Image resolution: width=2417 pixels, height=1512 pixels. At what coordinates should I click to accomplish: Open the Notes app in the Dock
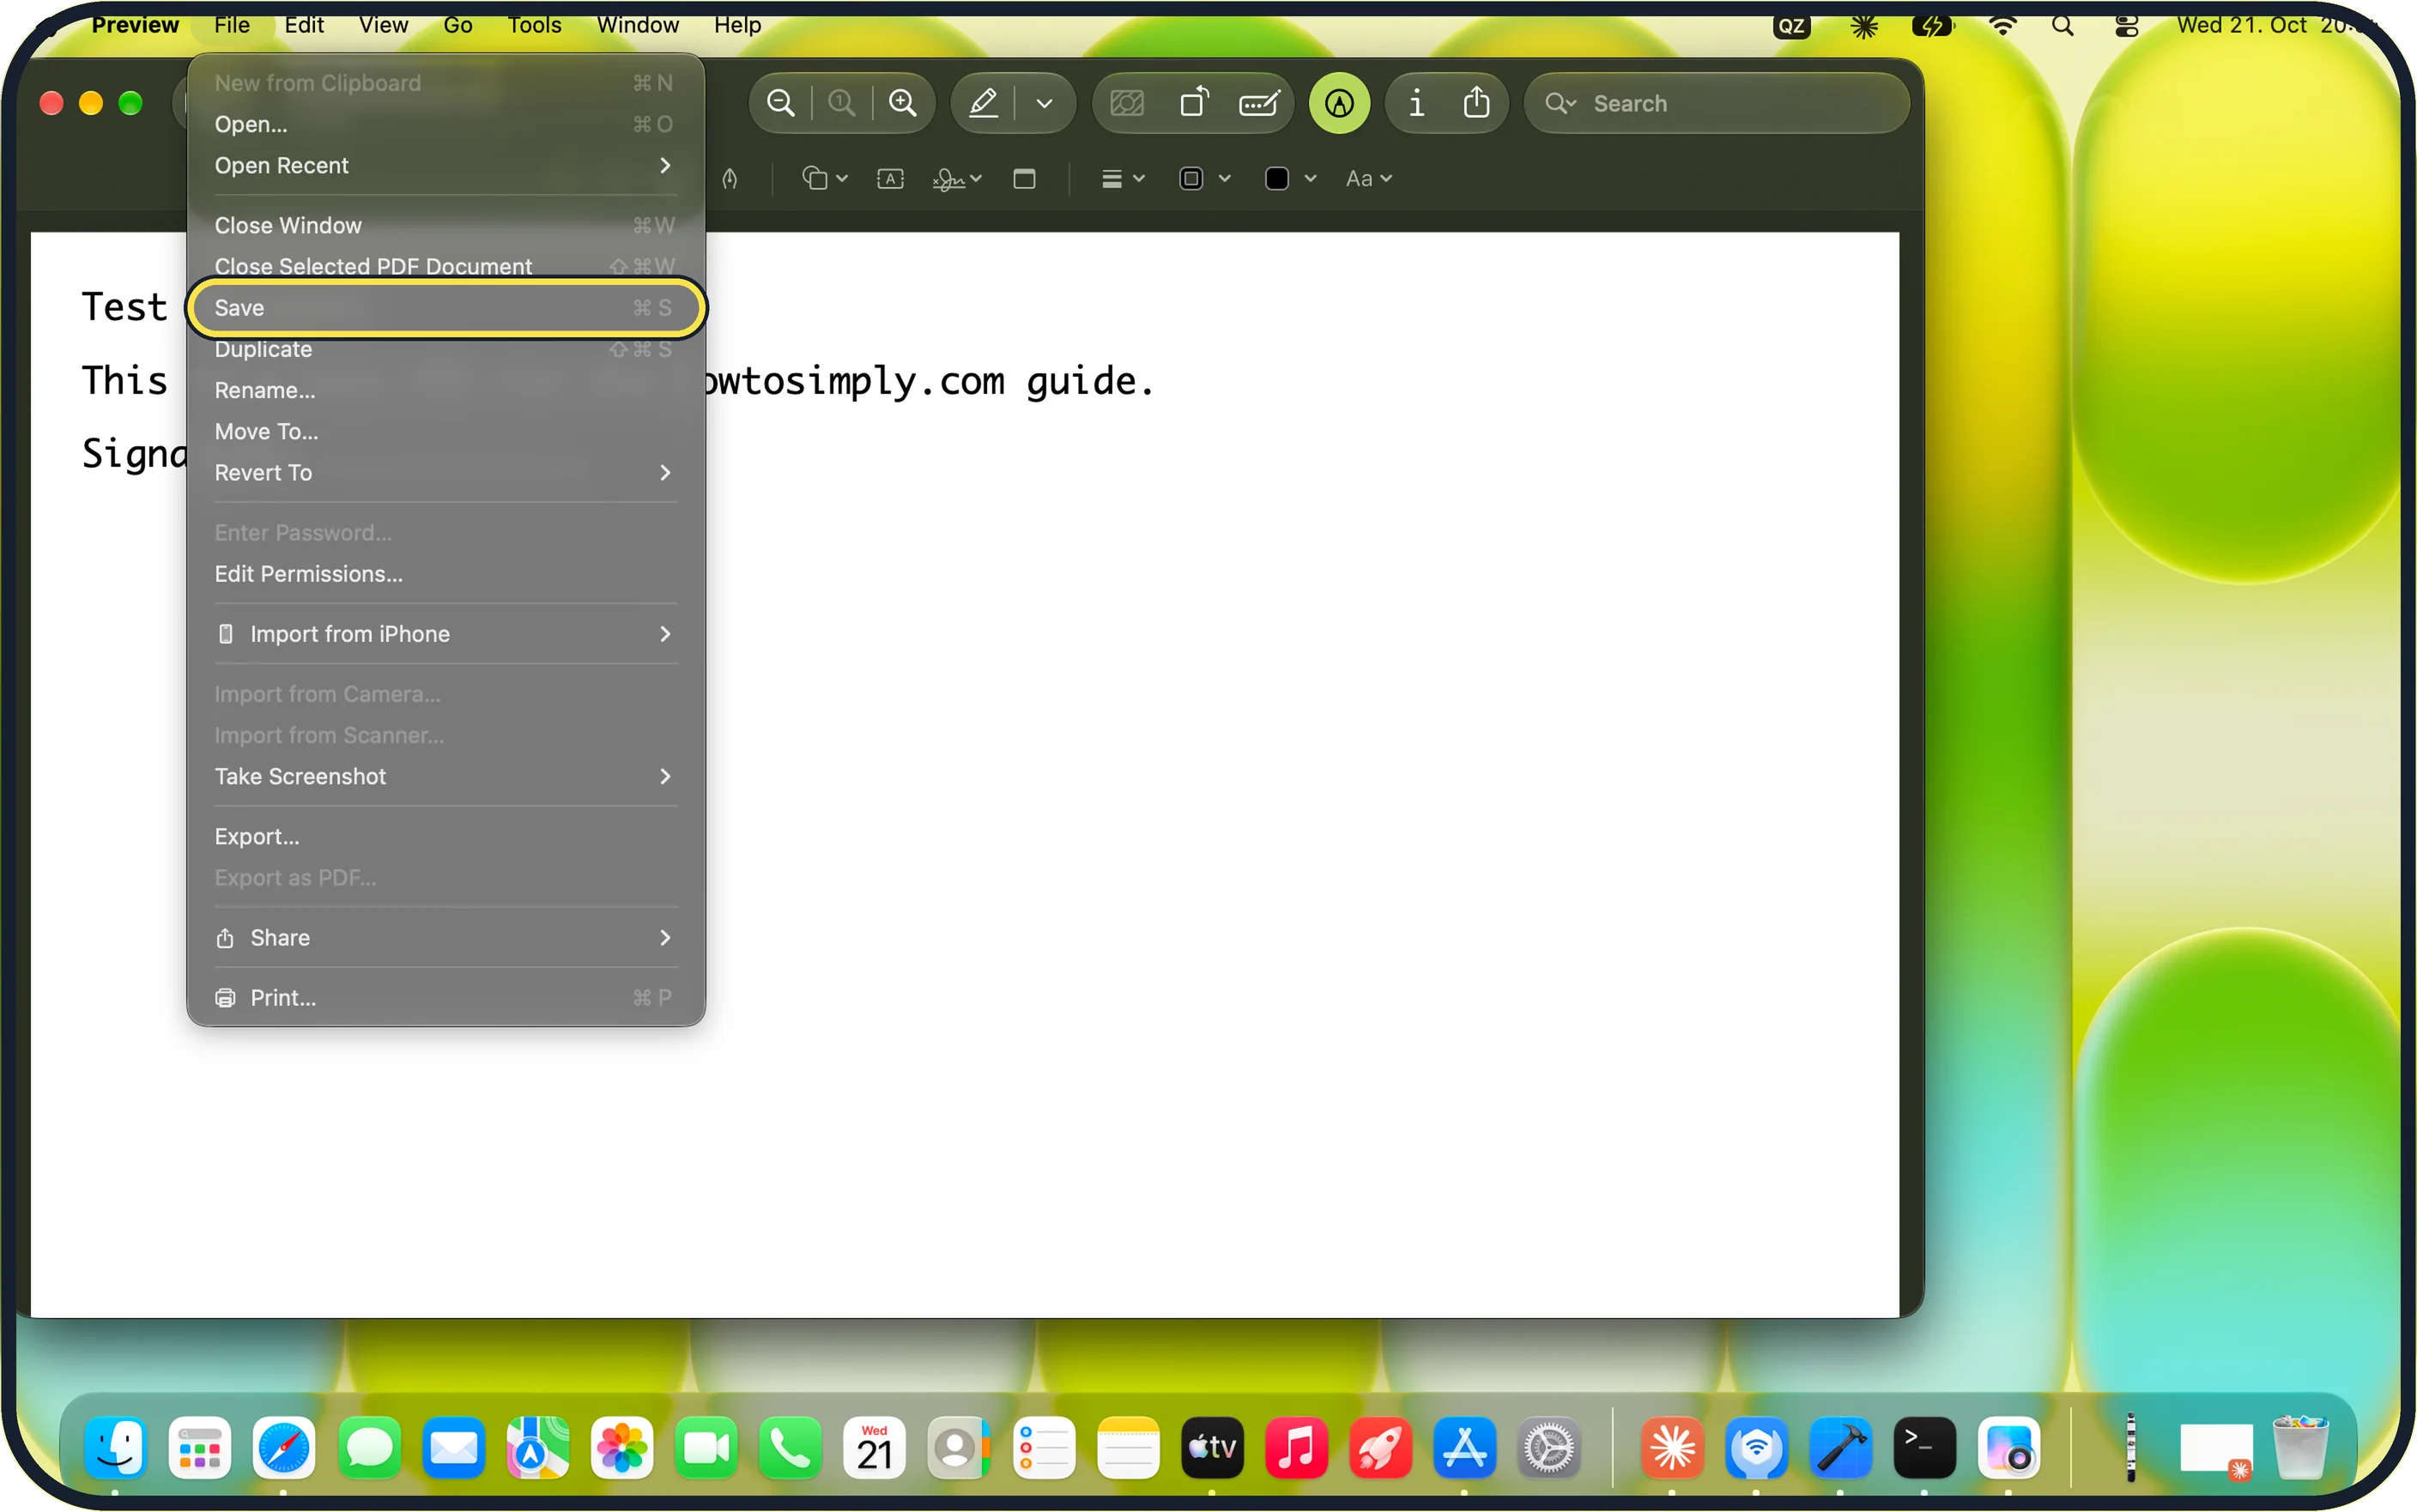[1128, 1448]
